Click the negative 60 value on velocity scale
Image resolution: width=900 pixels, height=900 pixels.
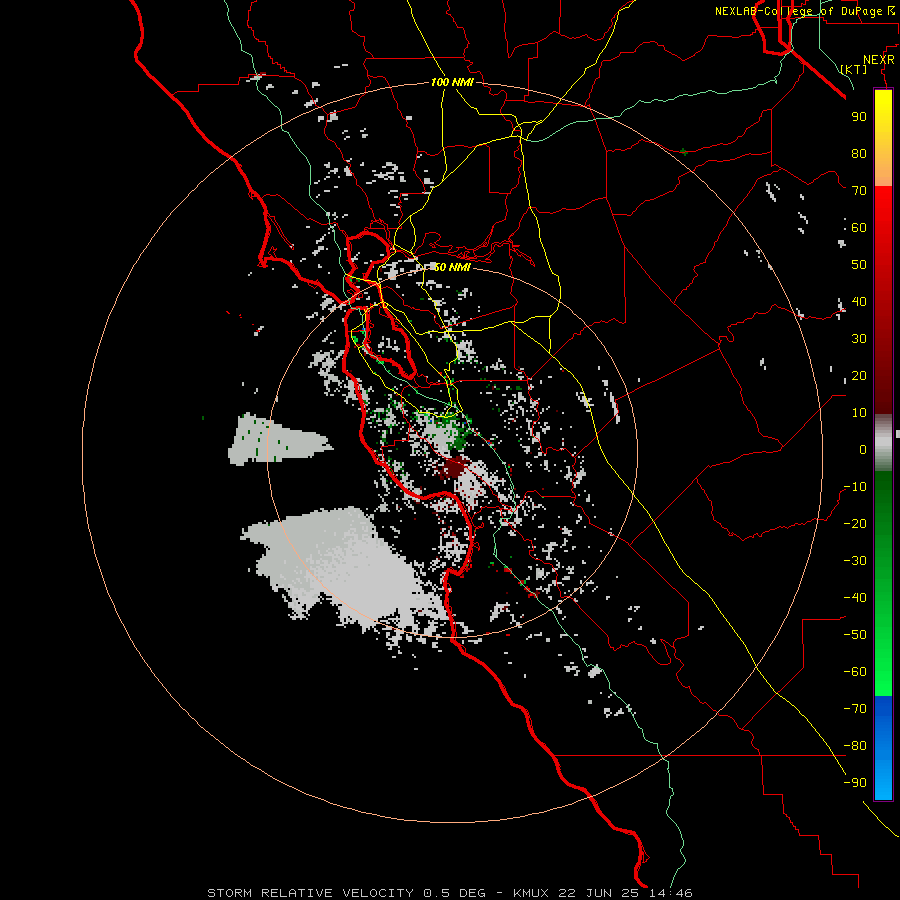[855, 672]
